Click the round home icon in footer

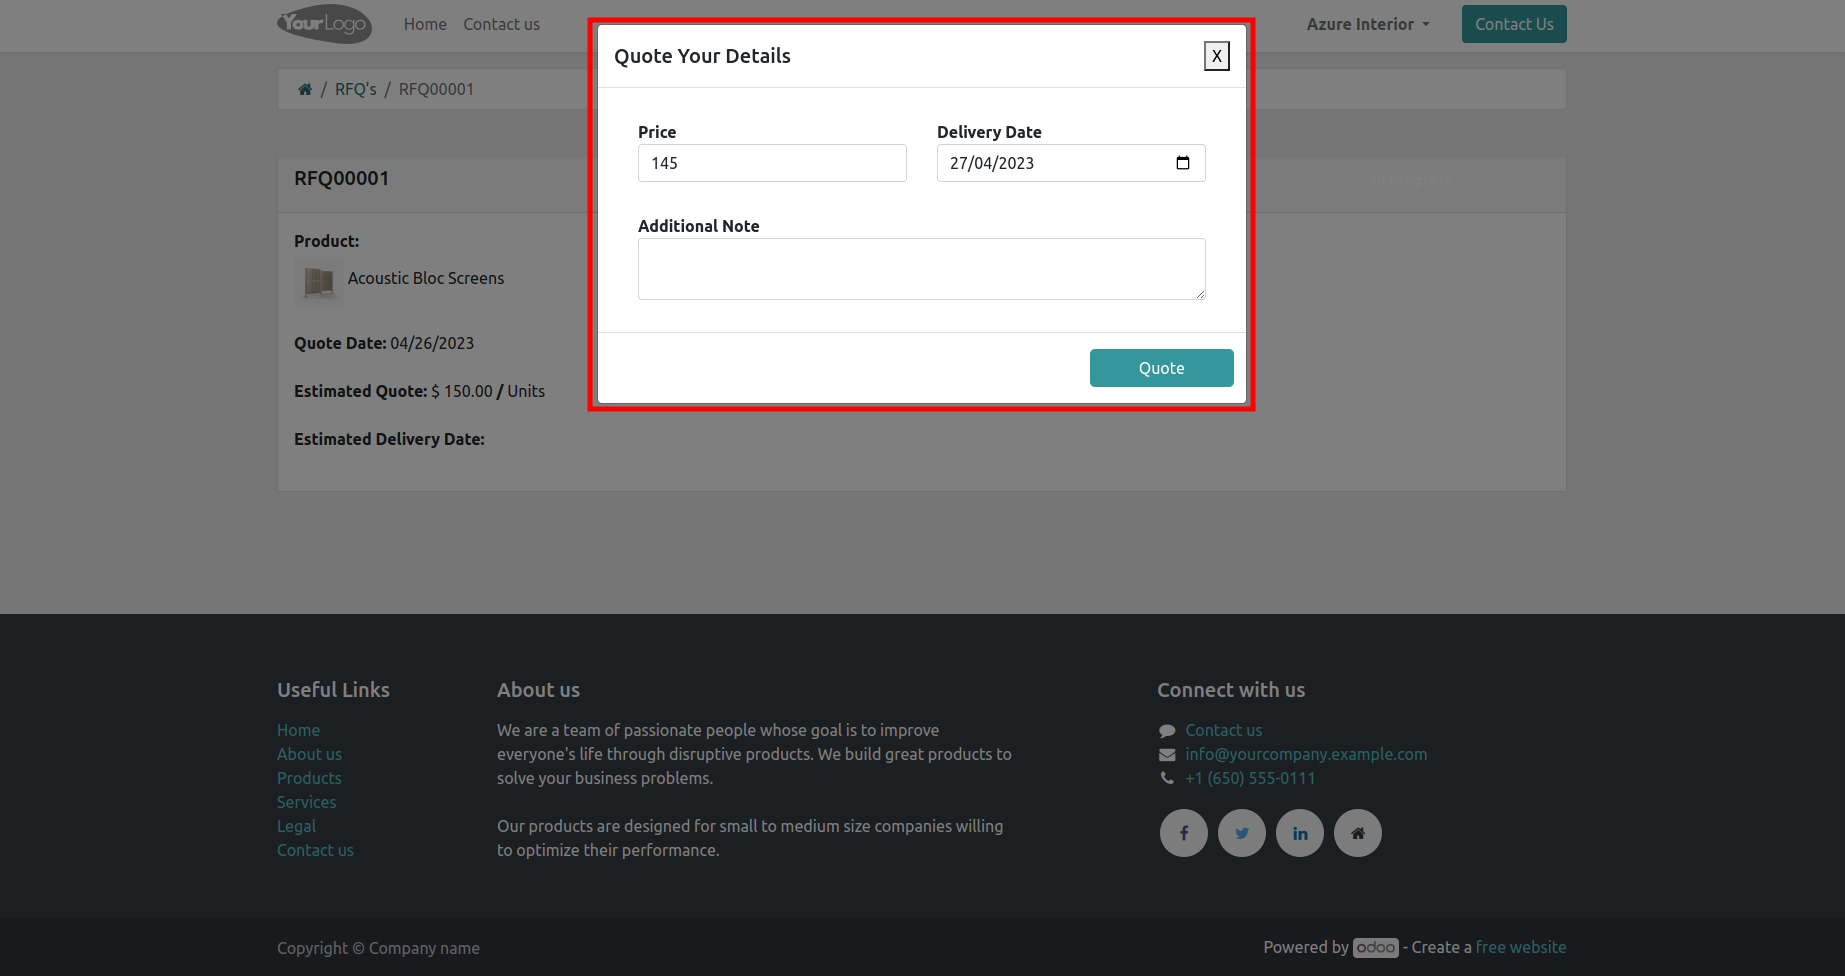coord(1358,833)
